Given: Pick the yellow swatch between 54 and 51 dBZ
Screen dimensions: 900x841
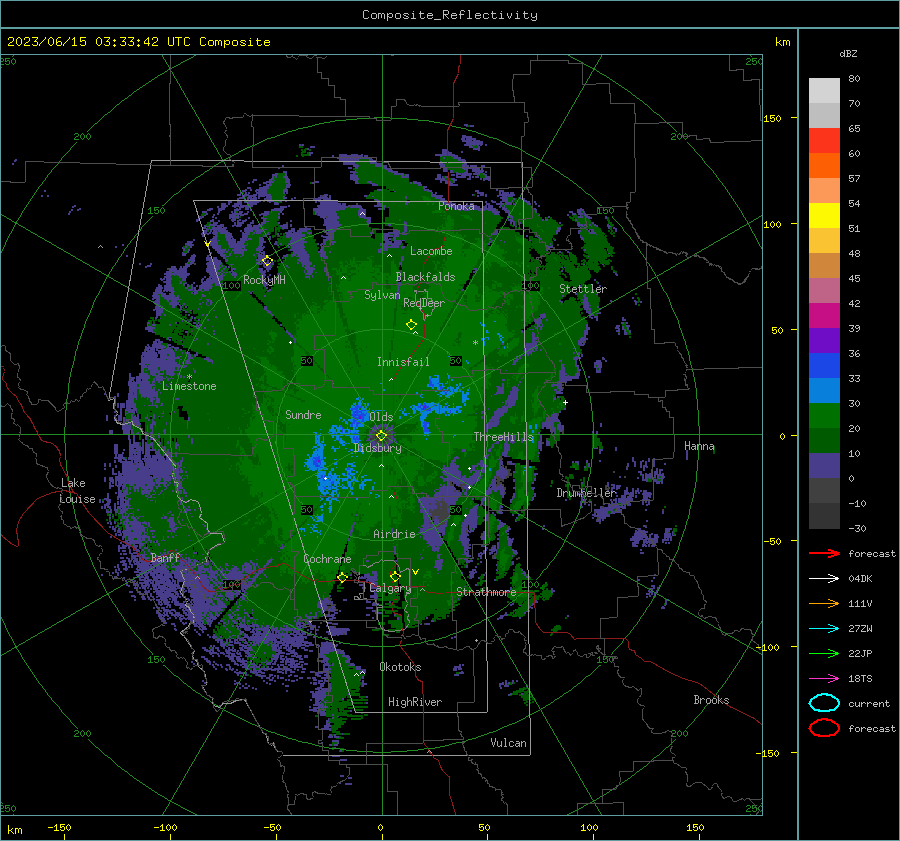Looking at the screenshot, I should click(x=824, y=216).
